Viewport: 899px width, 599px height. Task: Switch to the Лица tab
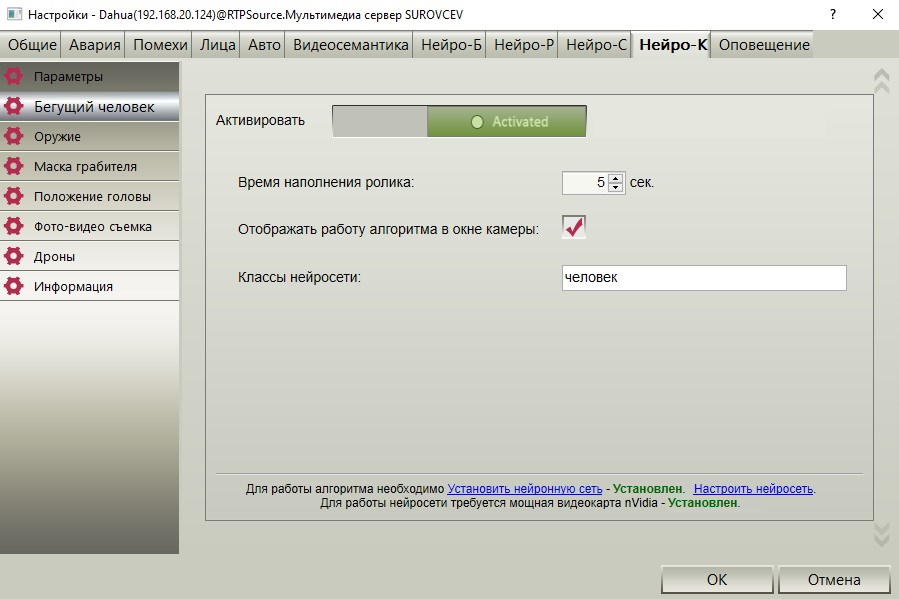[x=217, y=45]
